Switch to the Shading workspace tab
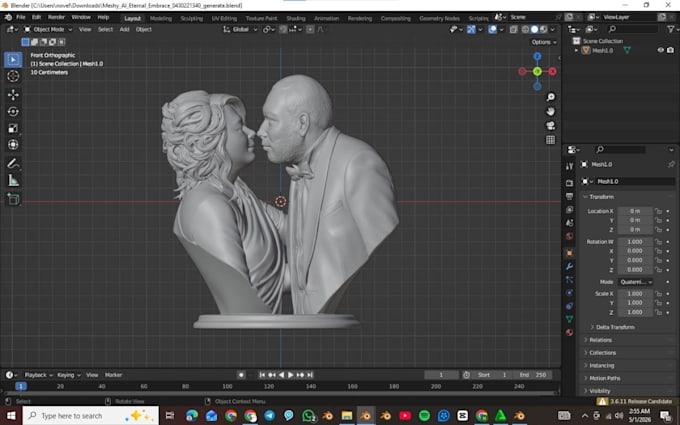The width and height of the screenshot is (680, 425). (296, 18)
